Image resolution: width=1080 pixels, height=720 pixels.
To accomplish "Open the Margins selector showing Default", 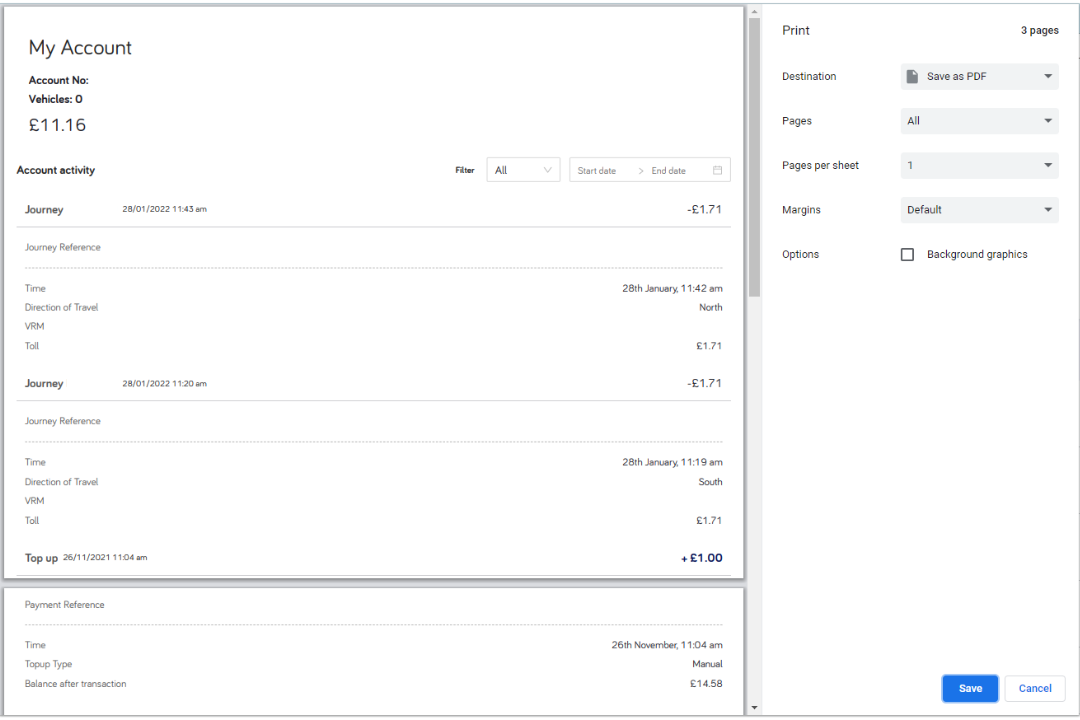I will (979, 209).
